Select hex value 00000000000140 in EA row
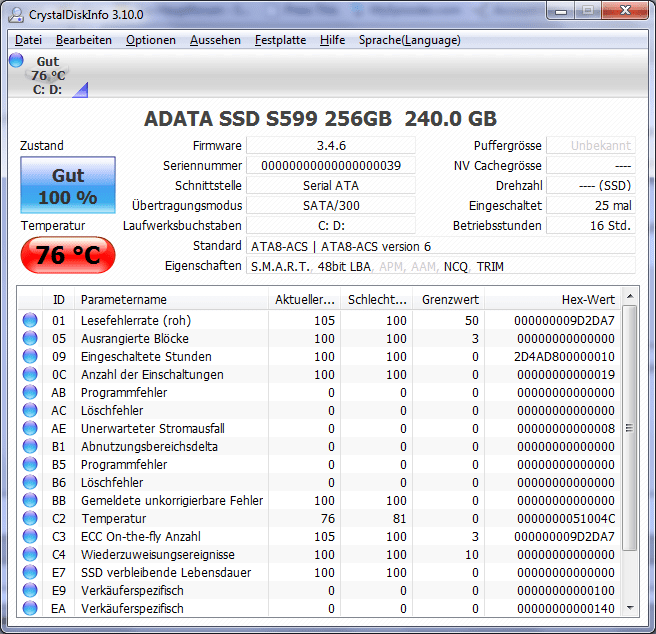Viewport: 656px width, 634px height. point(566,608)
